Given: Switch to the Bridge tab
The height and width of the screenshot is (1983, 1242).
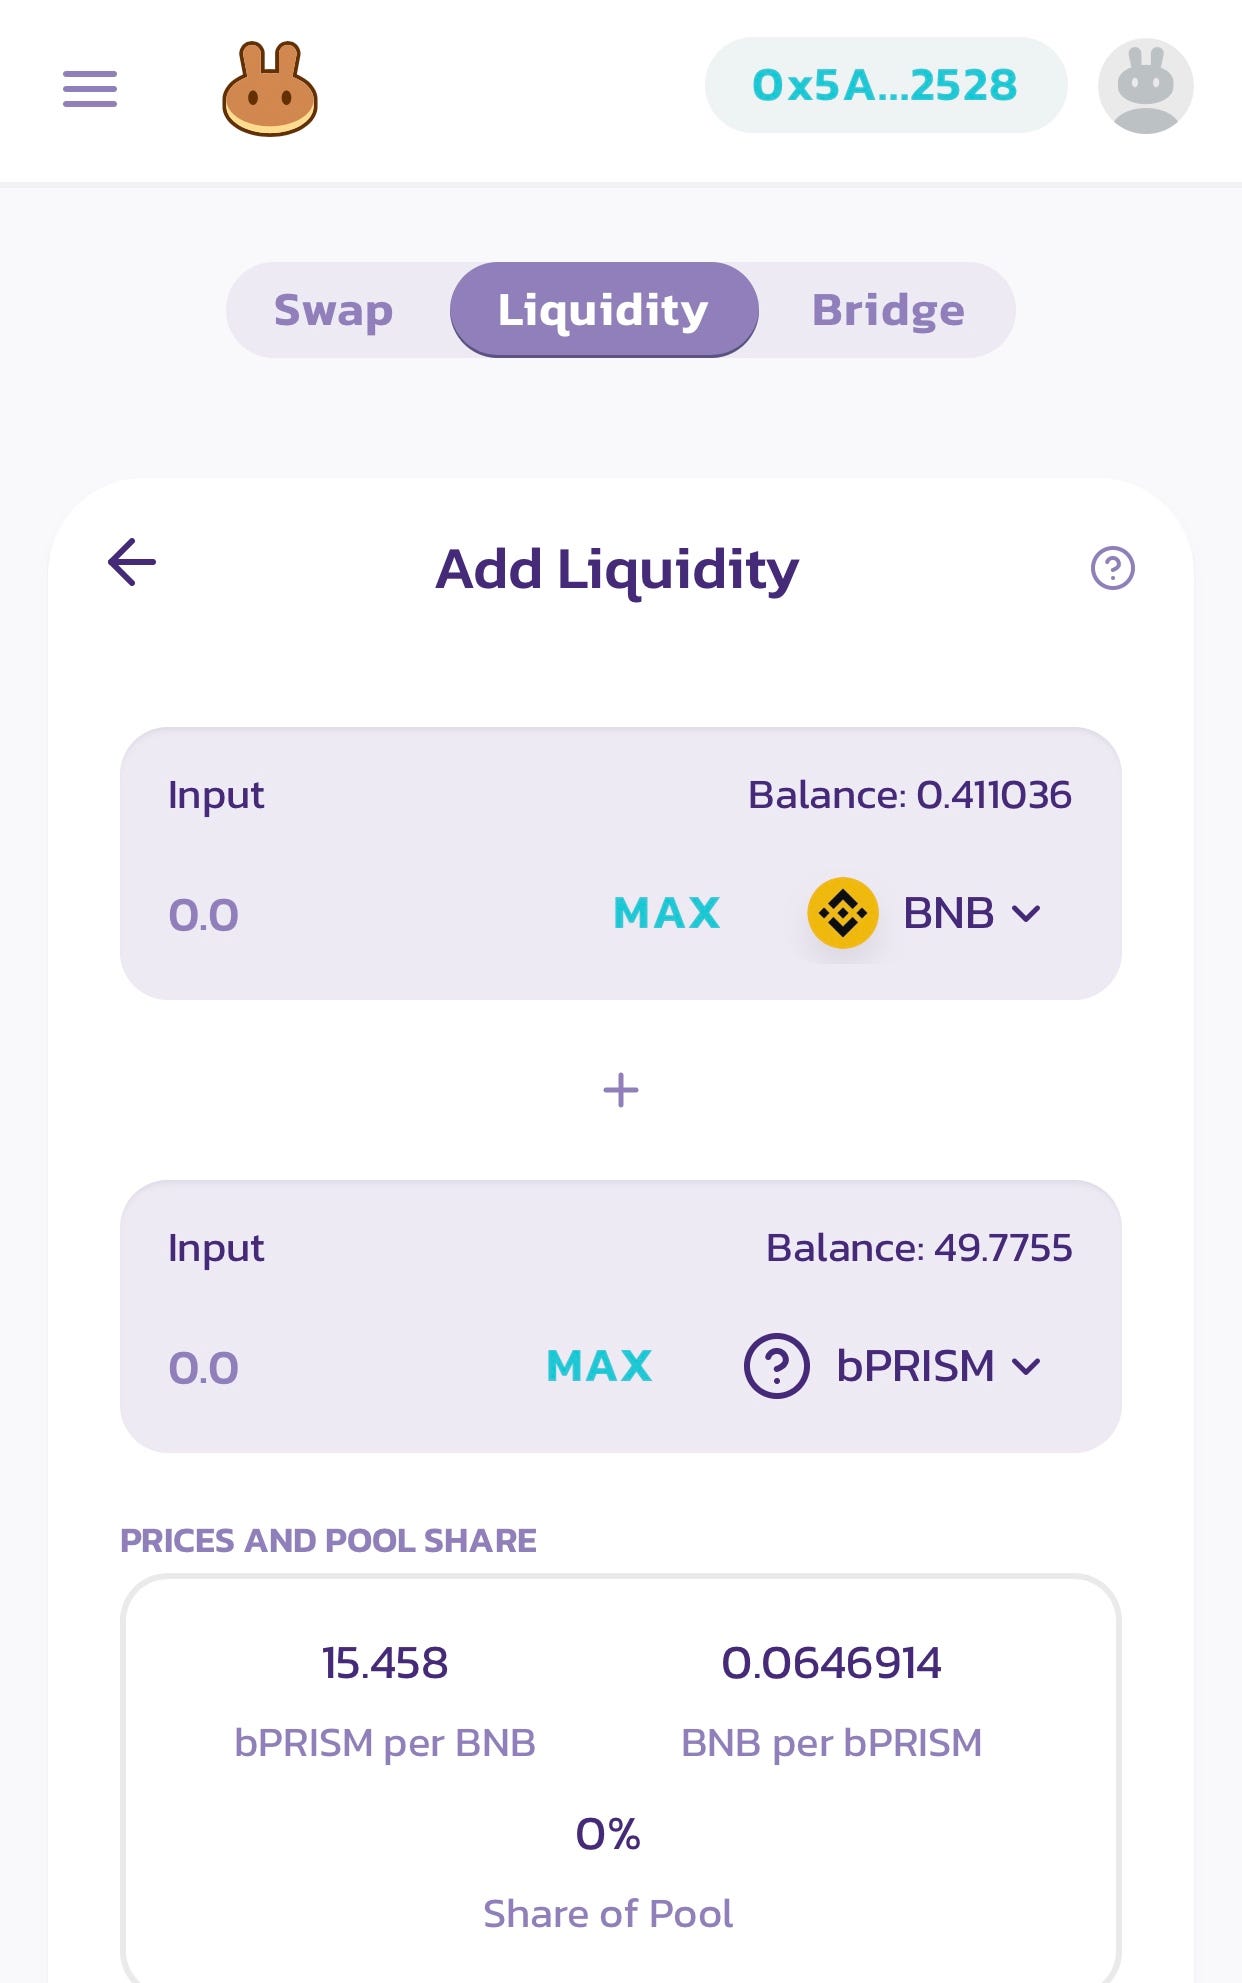Looking at the screenshot, I should click(888, 310).
